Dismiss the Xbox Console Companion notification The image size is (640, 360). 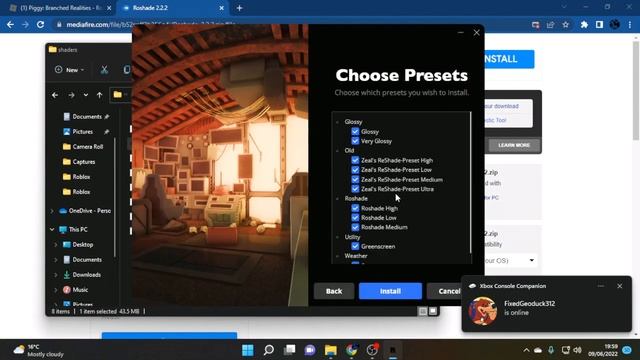620,286
